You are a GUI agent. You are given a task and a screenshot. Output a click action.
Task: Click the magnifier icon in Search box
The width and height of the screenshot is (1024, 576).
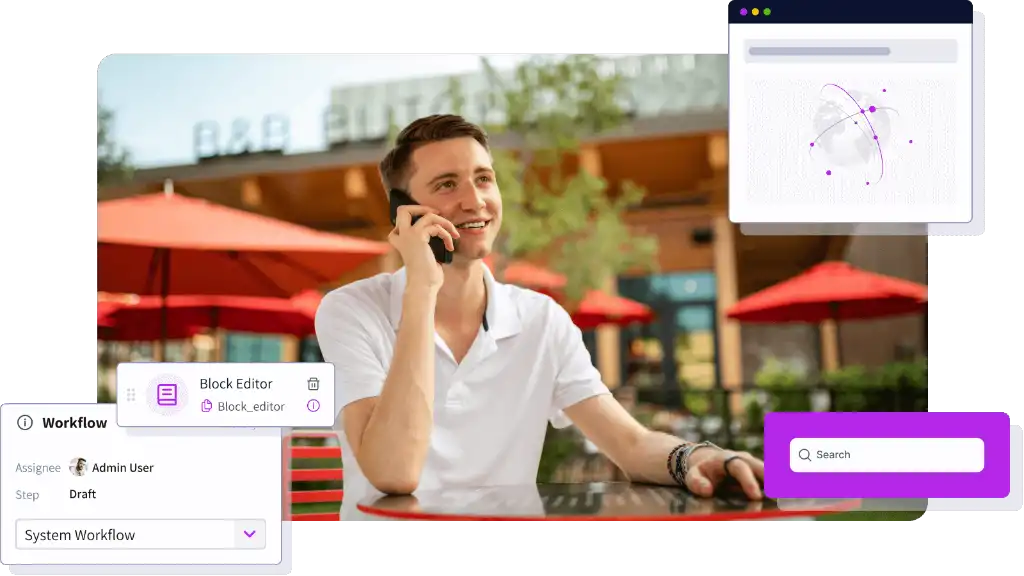pyautogui.click(x=805, y=455)
